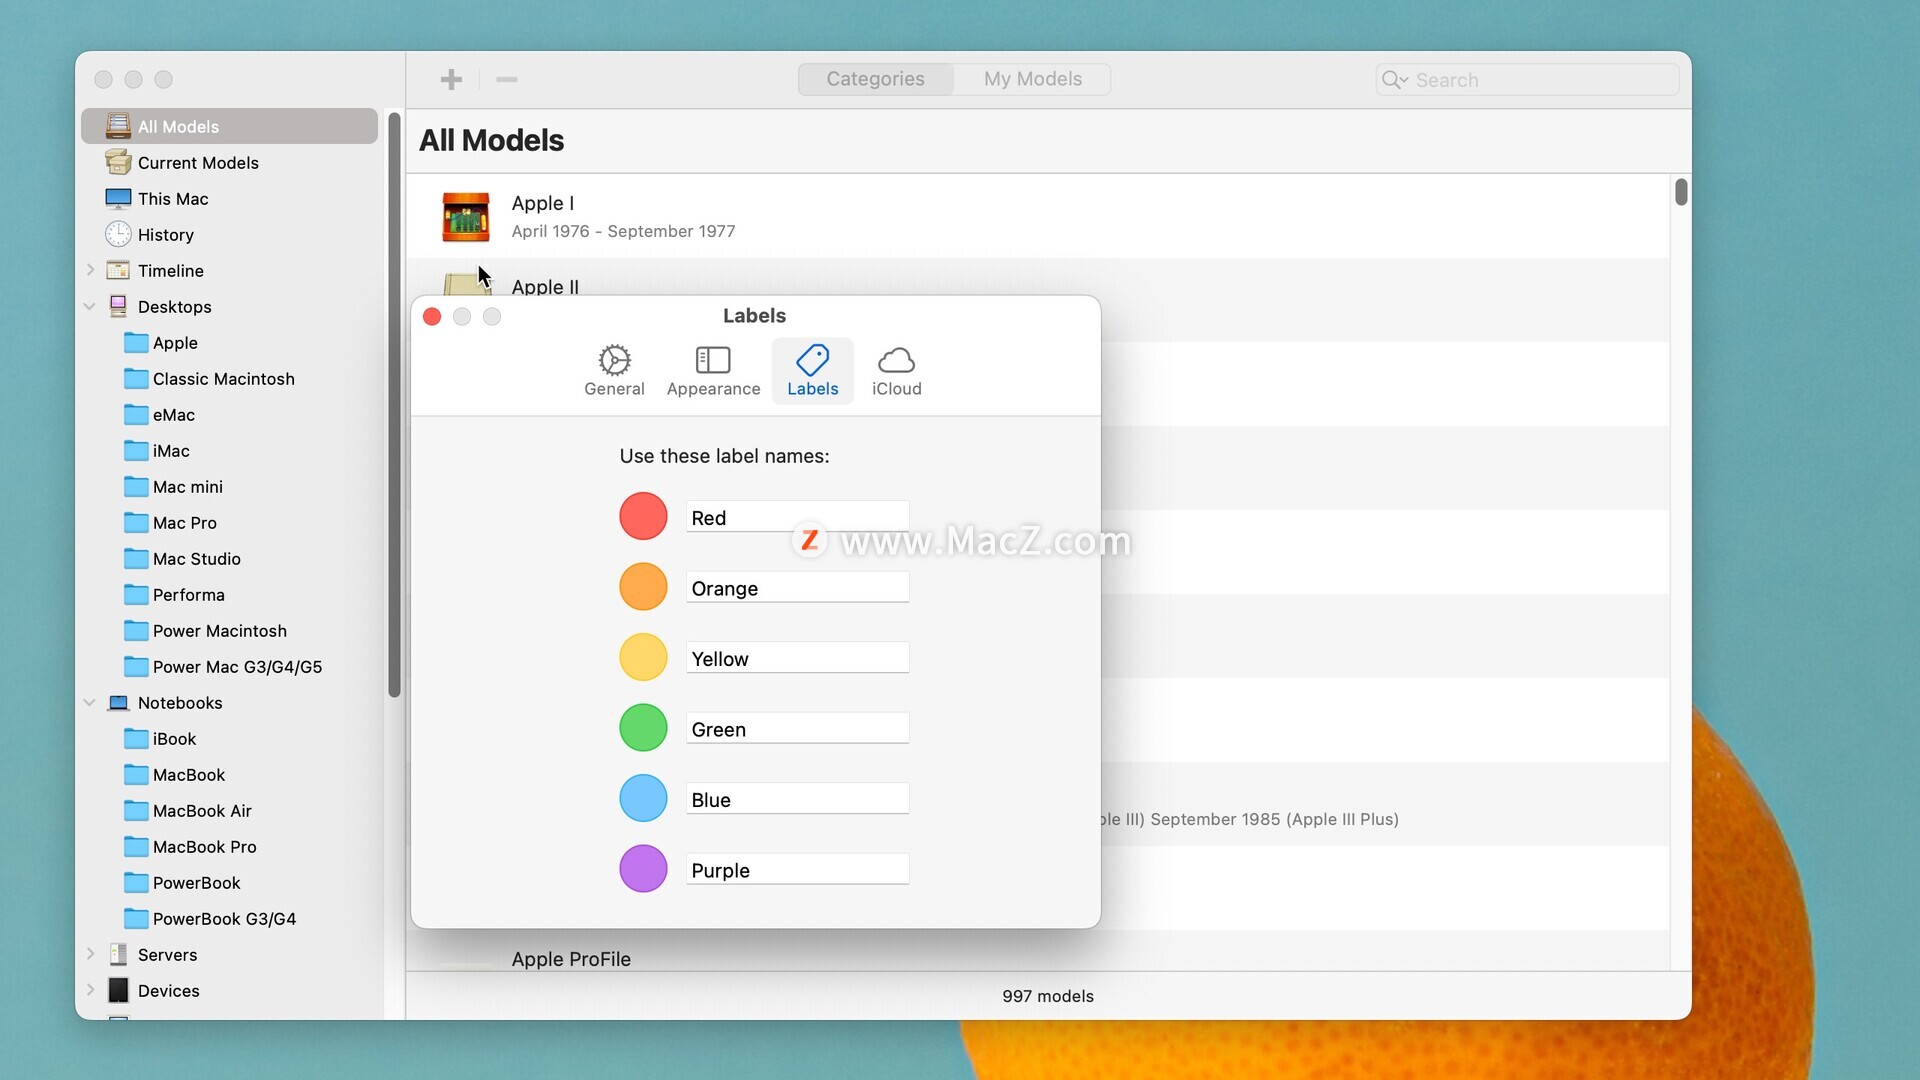The height and width of the screenshot is (1080, 1920).
Task: Click the plus add button in toolbar
Action: 451,79
